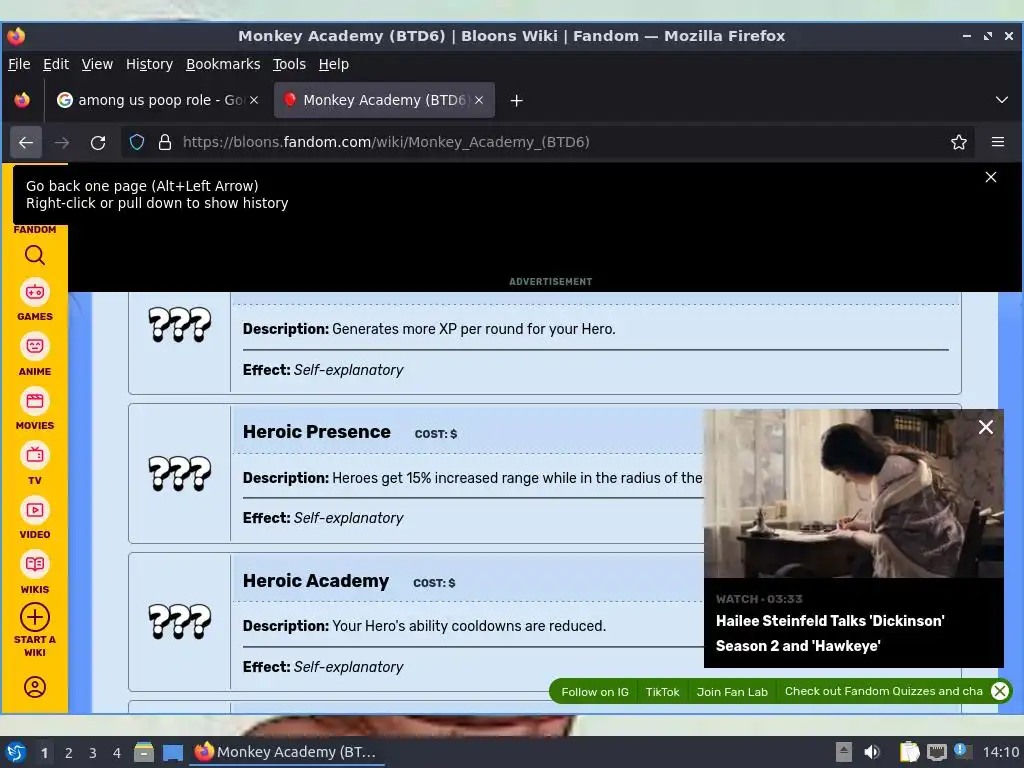The height and width of the screenshot is (768, 1024).
Task: Click the notification tray icon with exclamation
Action: 961,751
